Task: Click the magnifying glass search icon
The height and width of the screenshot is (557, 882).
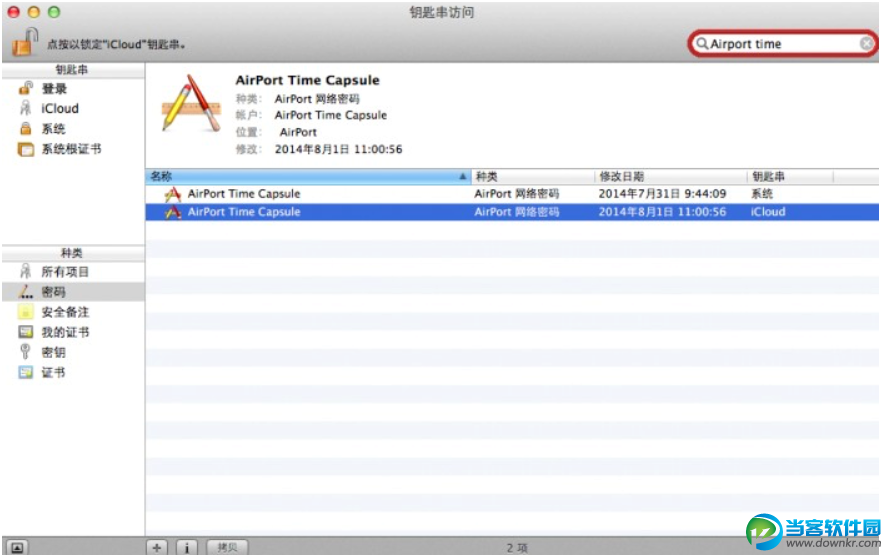Action: click(x=701, y=43)
